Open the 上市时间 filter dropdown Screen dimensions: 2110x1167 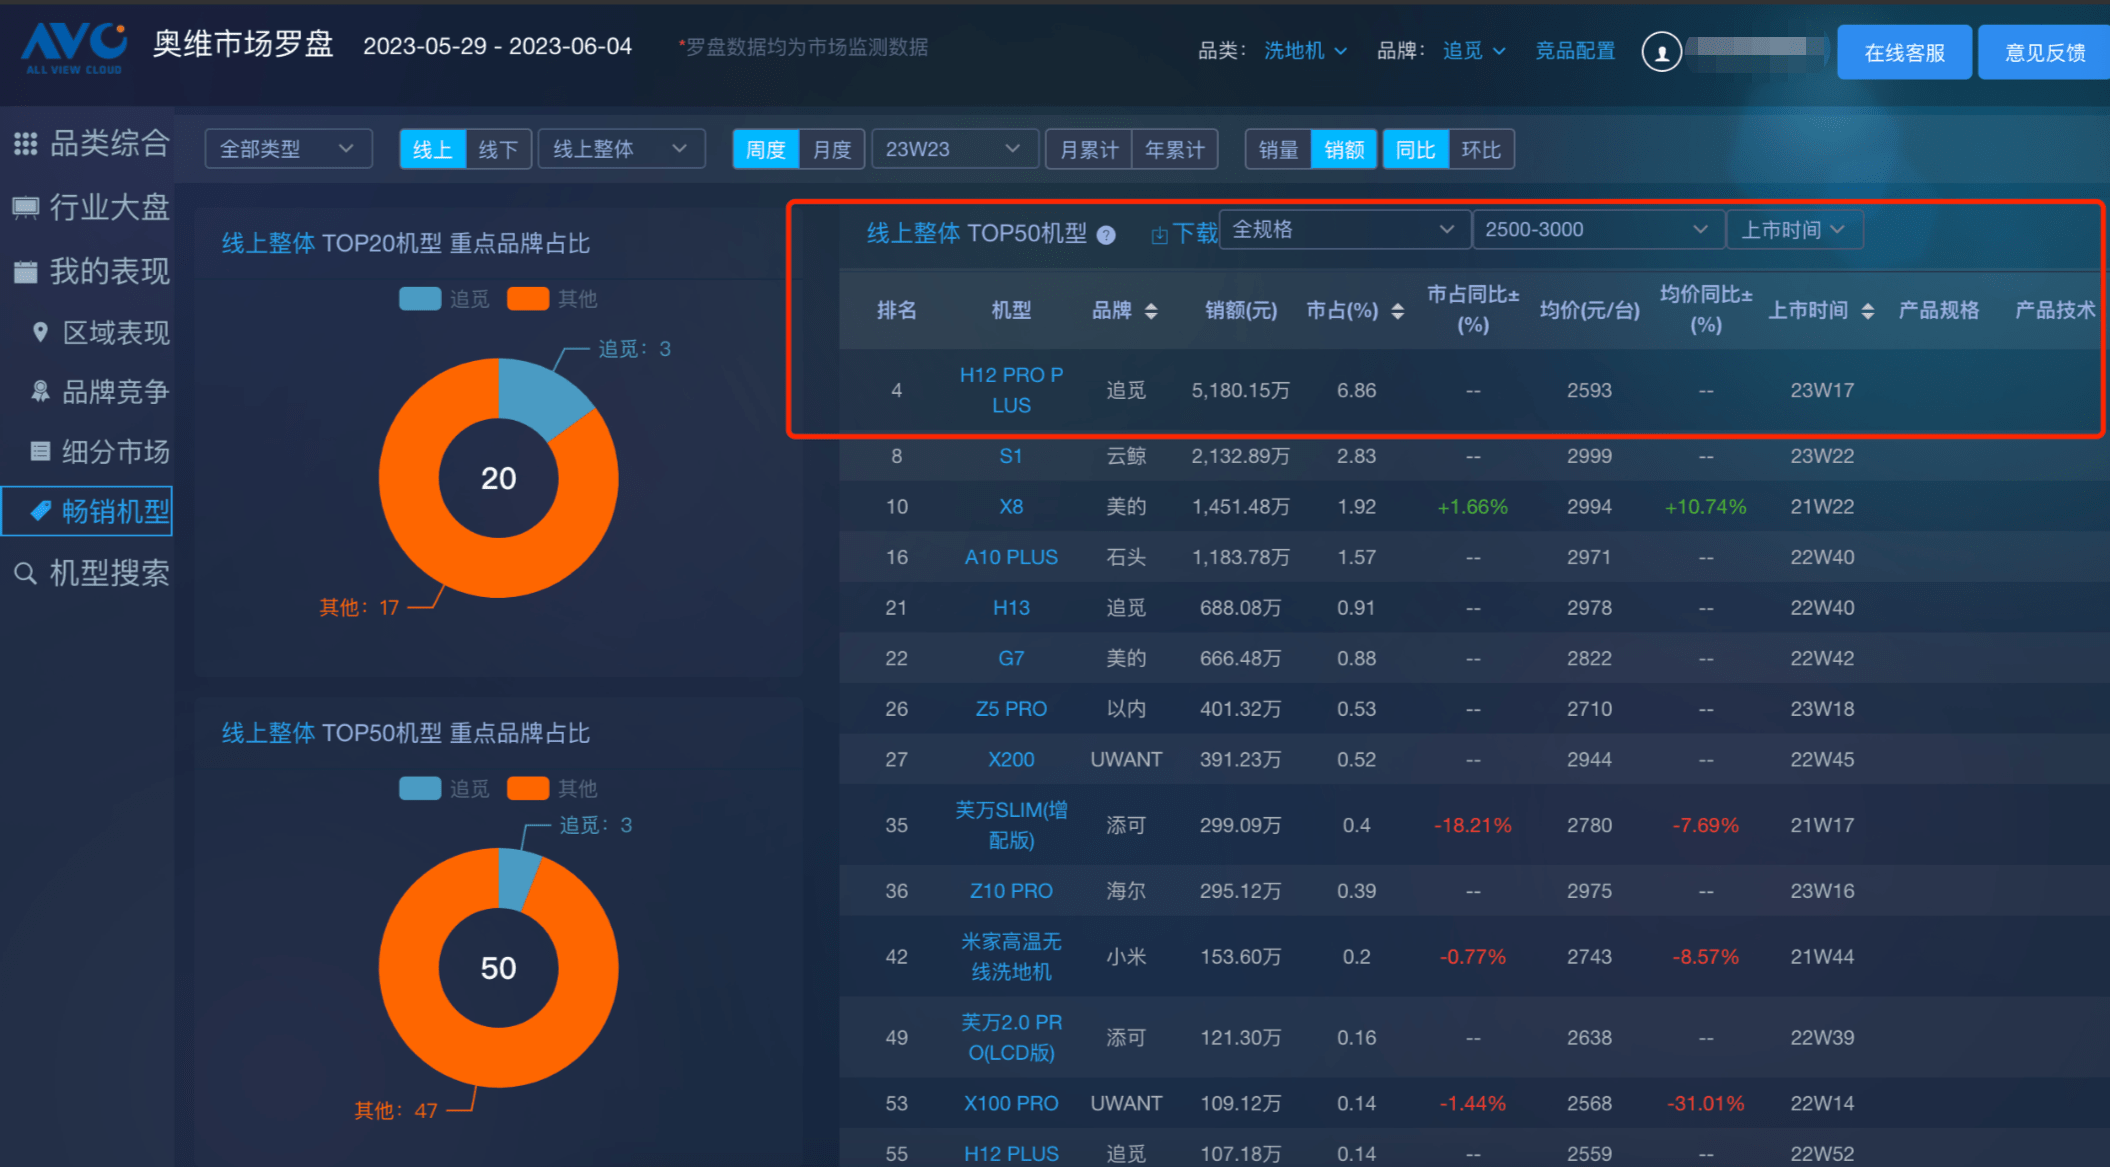point(1794,230)
